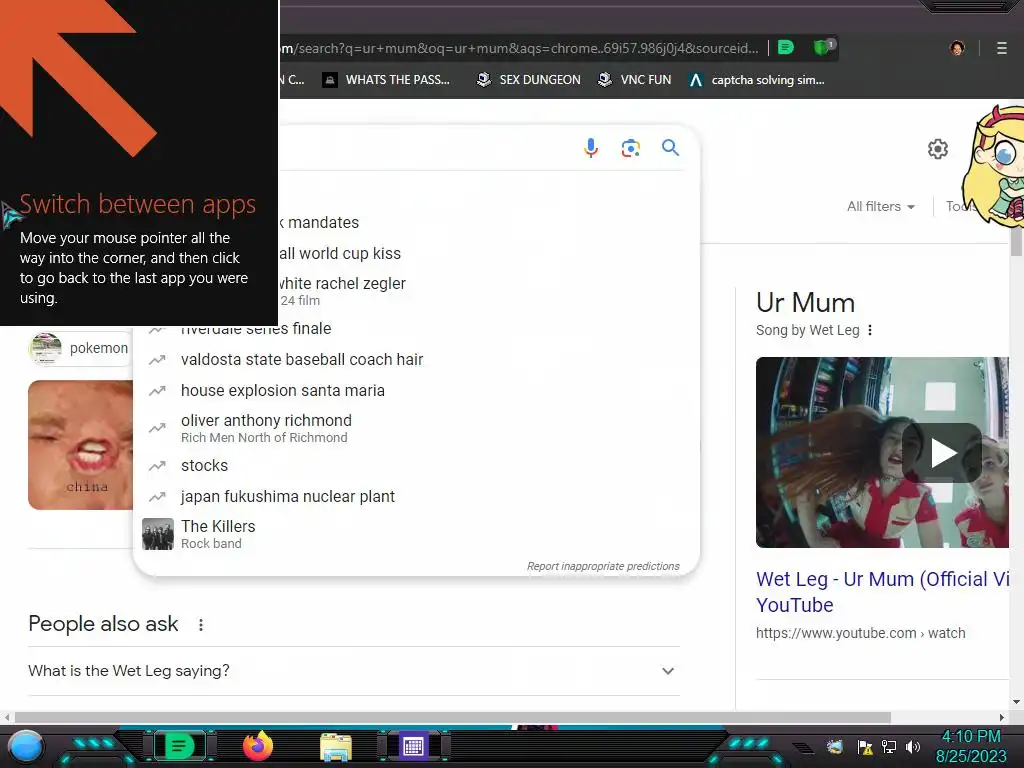Open File Explorer from the taskbar
Image resolution: width=1024 pixels, height=768 pixels.
(x=336, y=746)
